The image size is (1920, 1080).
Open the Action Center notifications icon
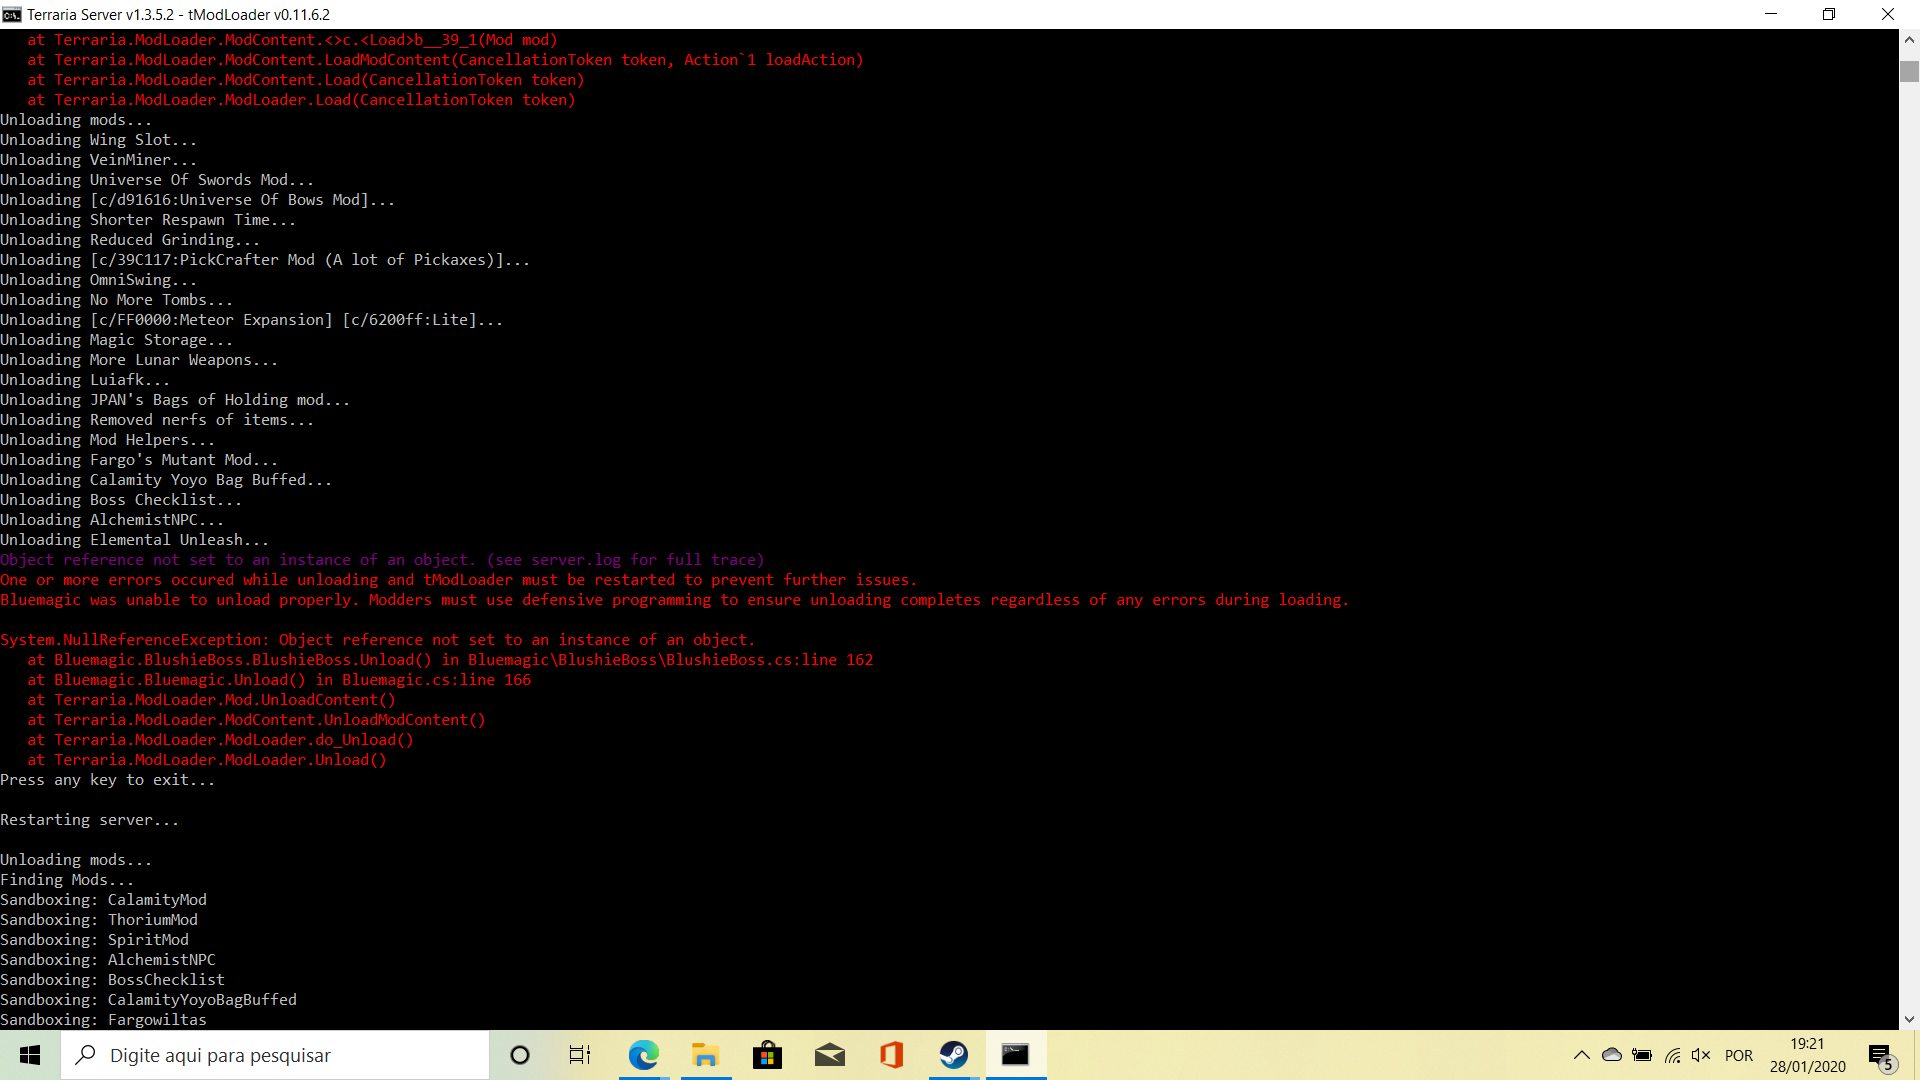pos(1880,1055)
